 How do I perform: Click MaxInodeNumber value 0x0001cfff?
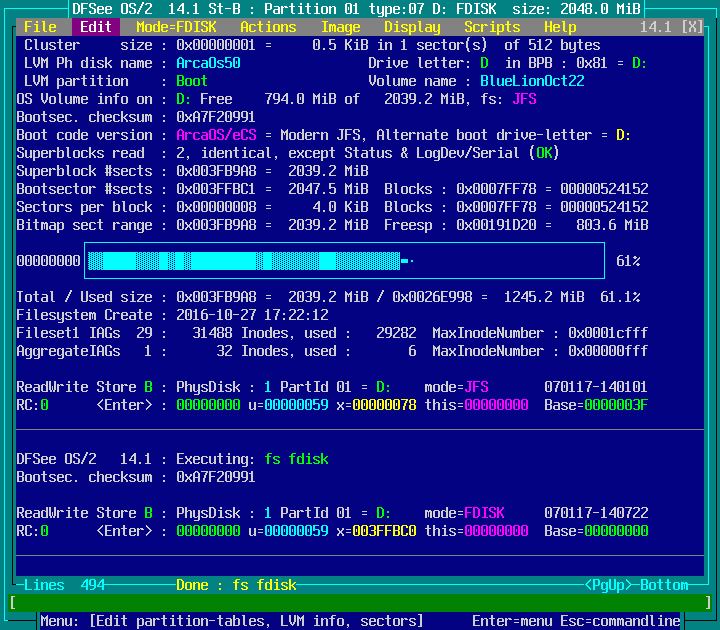pyautogui.click(x=608, y=333)
